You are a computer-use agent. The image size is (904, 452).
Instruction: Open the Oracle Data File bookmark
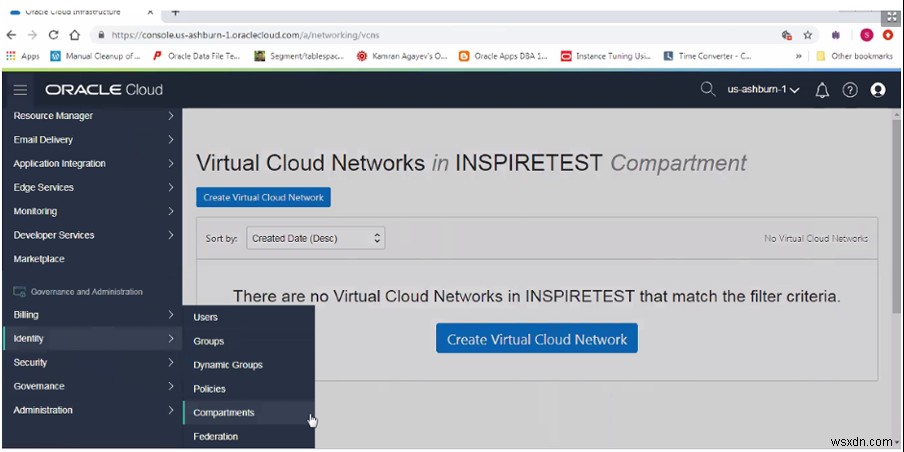197,56
